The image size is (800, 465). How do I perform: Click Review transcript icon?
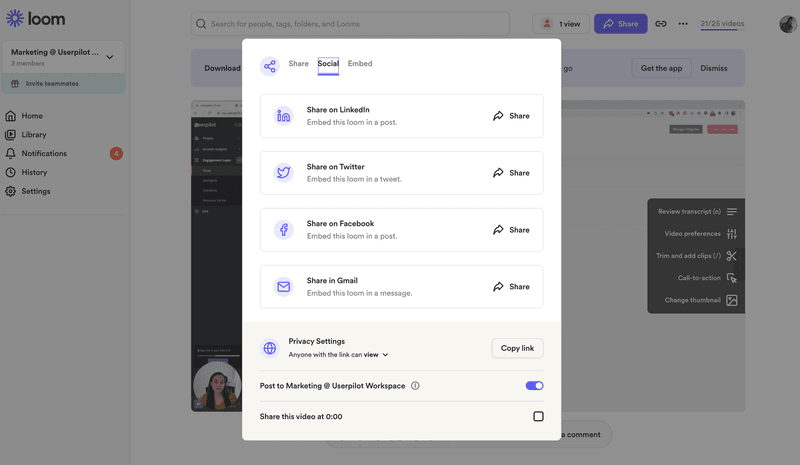click(732, 211)
